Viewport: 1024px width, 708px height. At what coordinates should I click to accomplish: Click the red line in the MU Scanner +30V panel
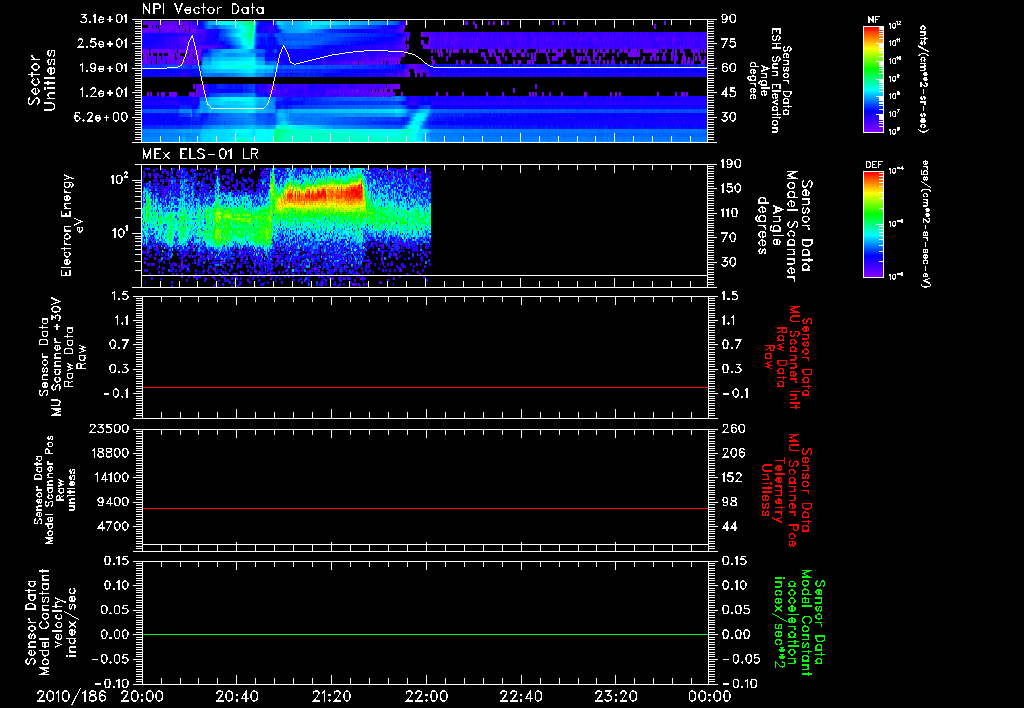point(425,387)
